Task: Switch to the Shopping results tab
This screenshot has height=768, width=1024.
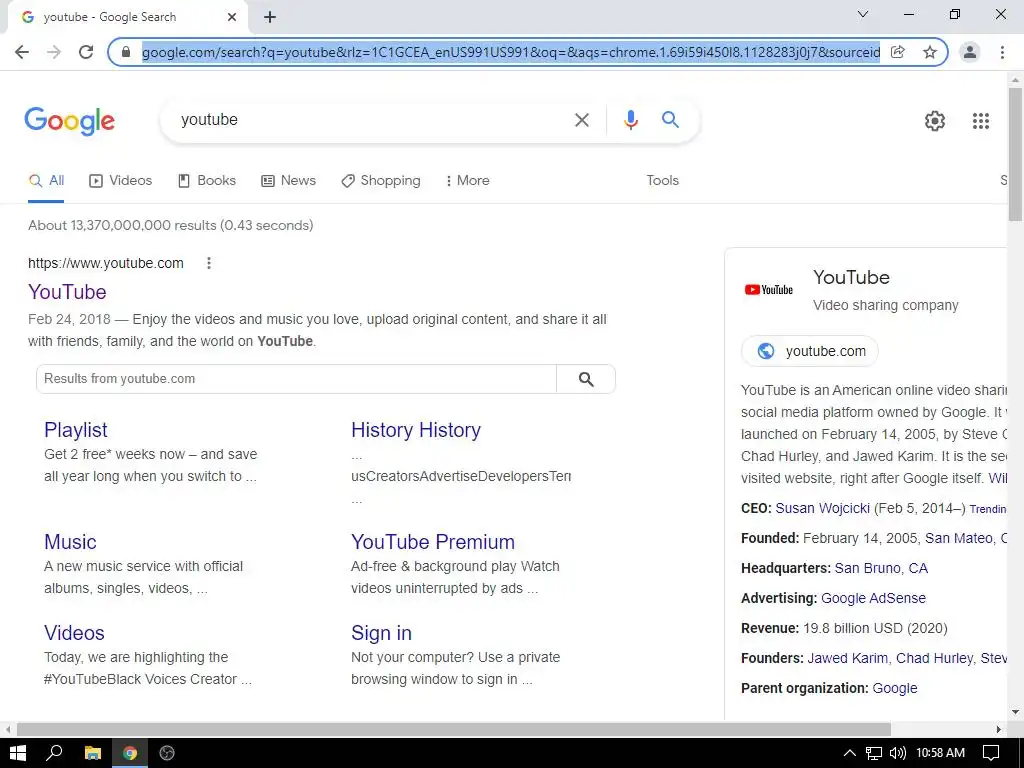Action: coord(381,181)
